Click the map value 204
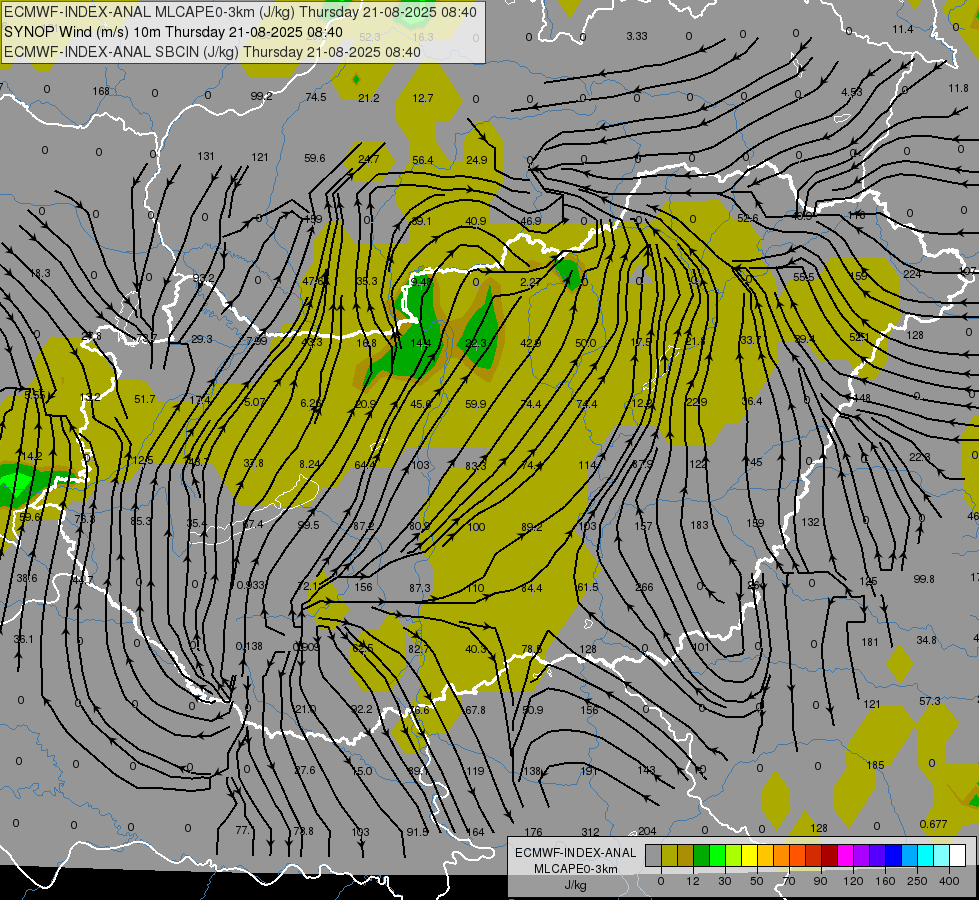979x900 pixels. click(647, 831)
